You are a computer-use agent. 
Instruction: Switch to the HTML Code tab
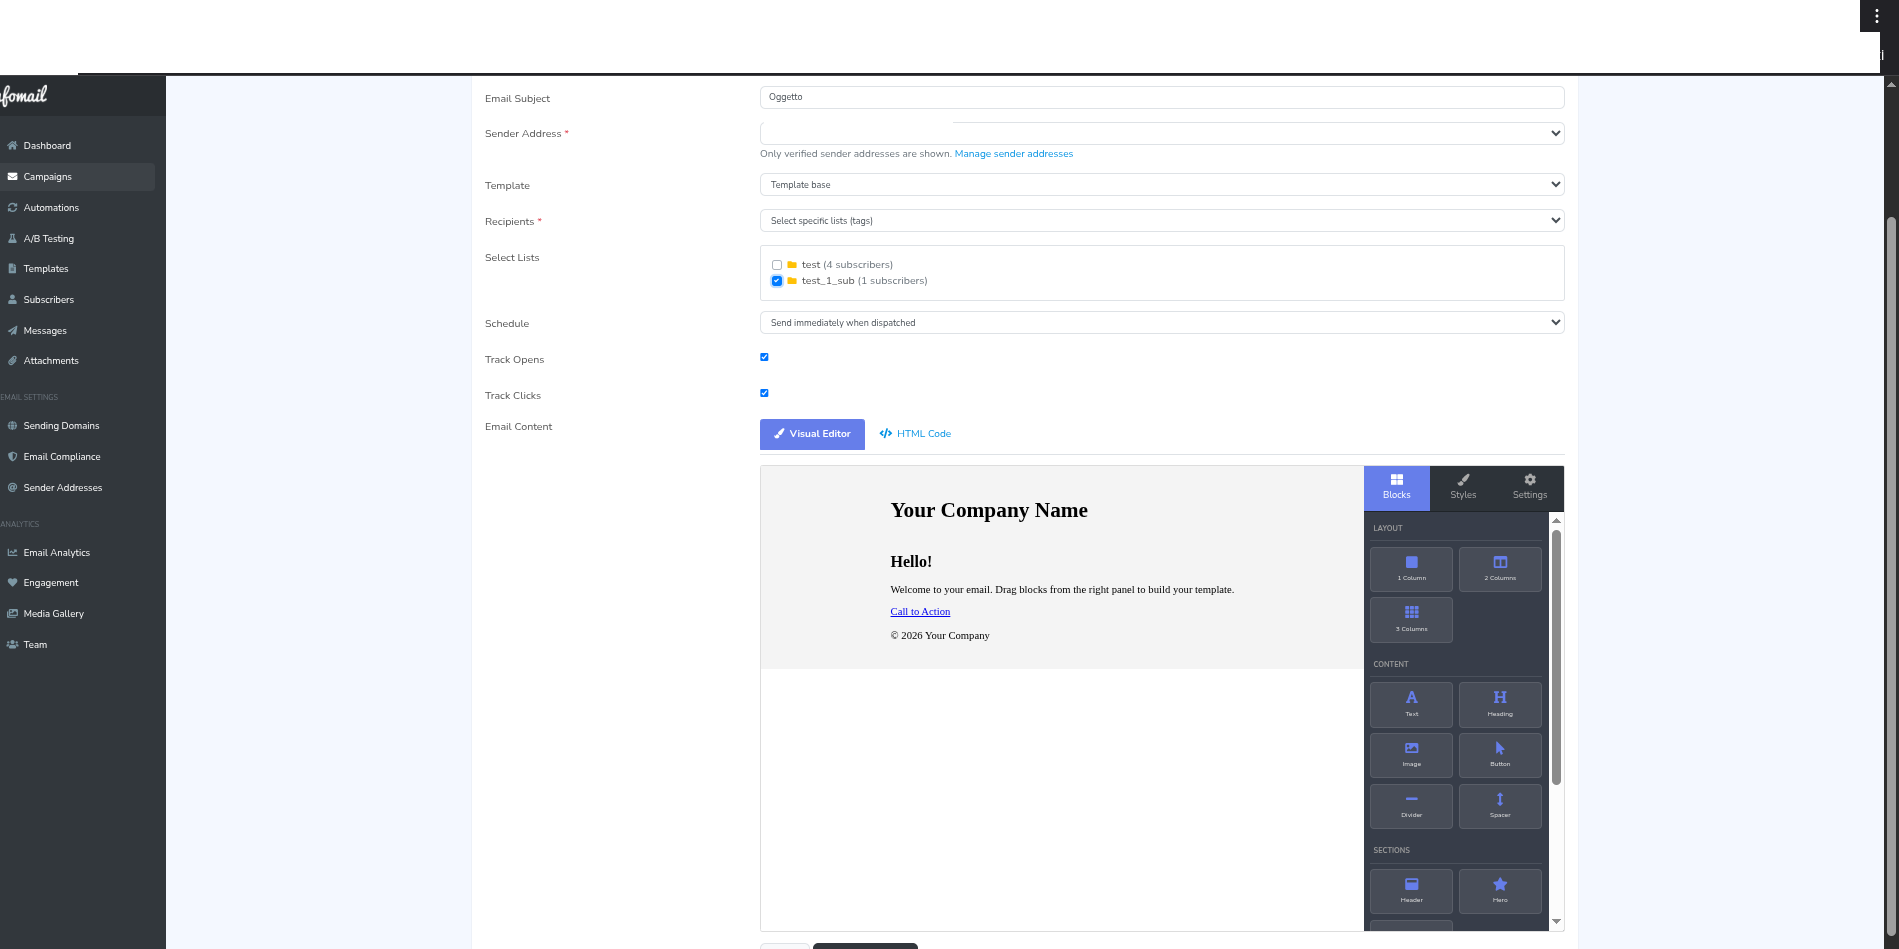point(915,434)
